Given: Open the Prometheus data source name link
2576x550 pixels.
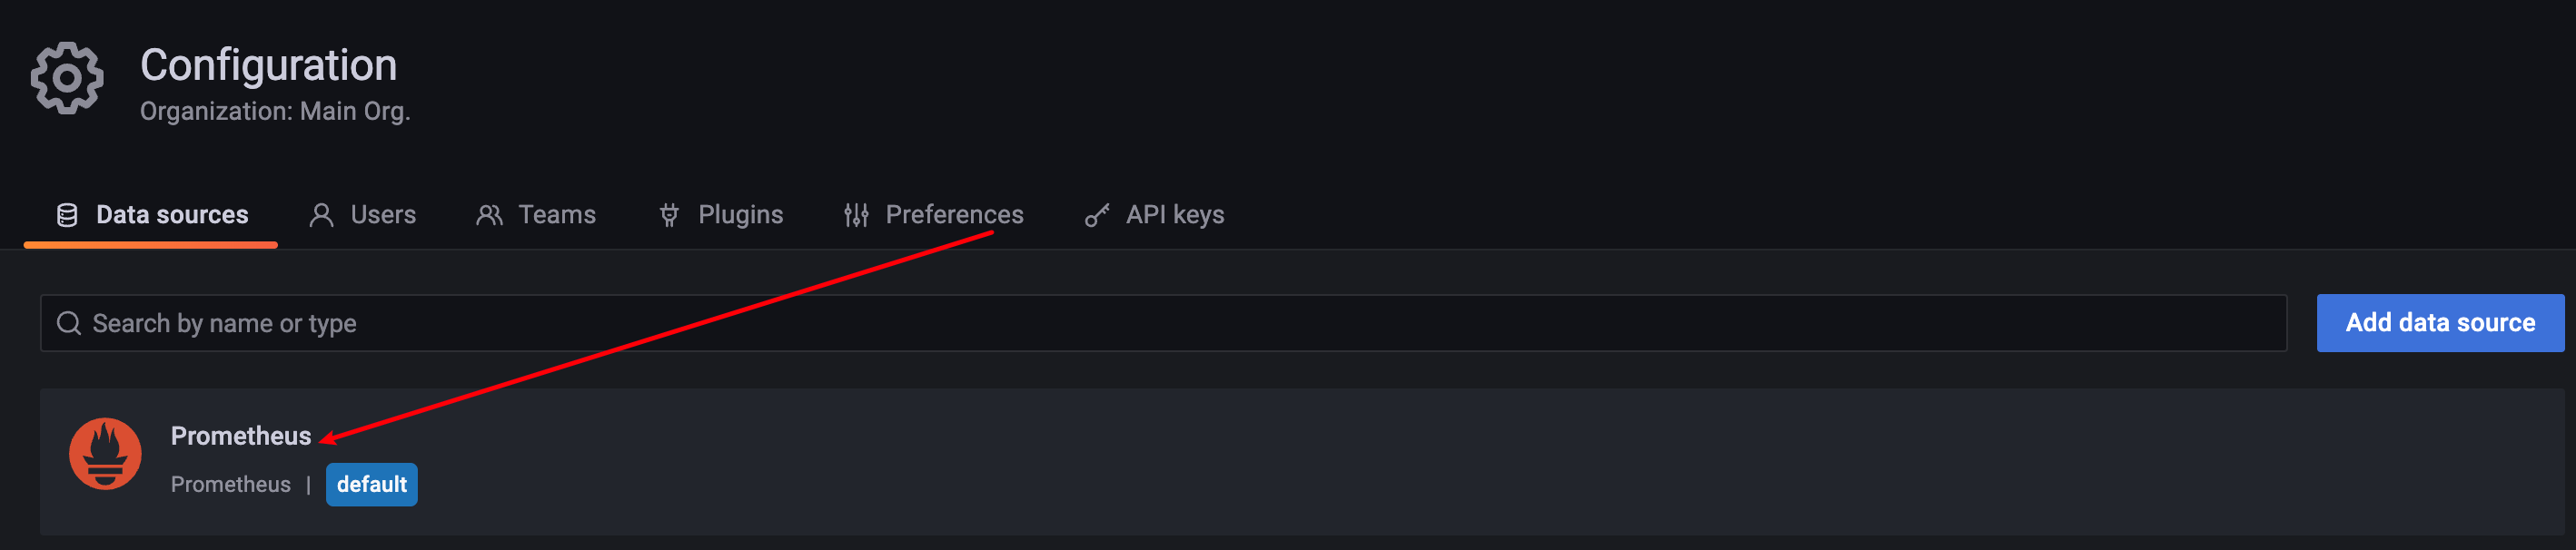Looking at the screenshot, I should [x=240, y=436].
